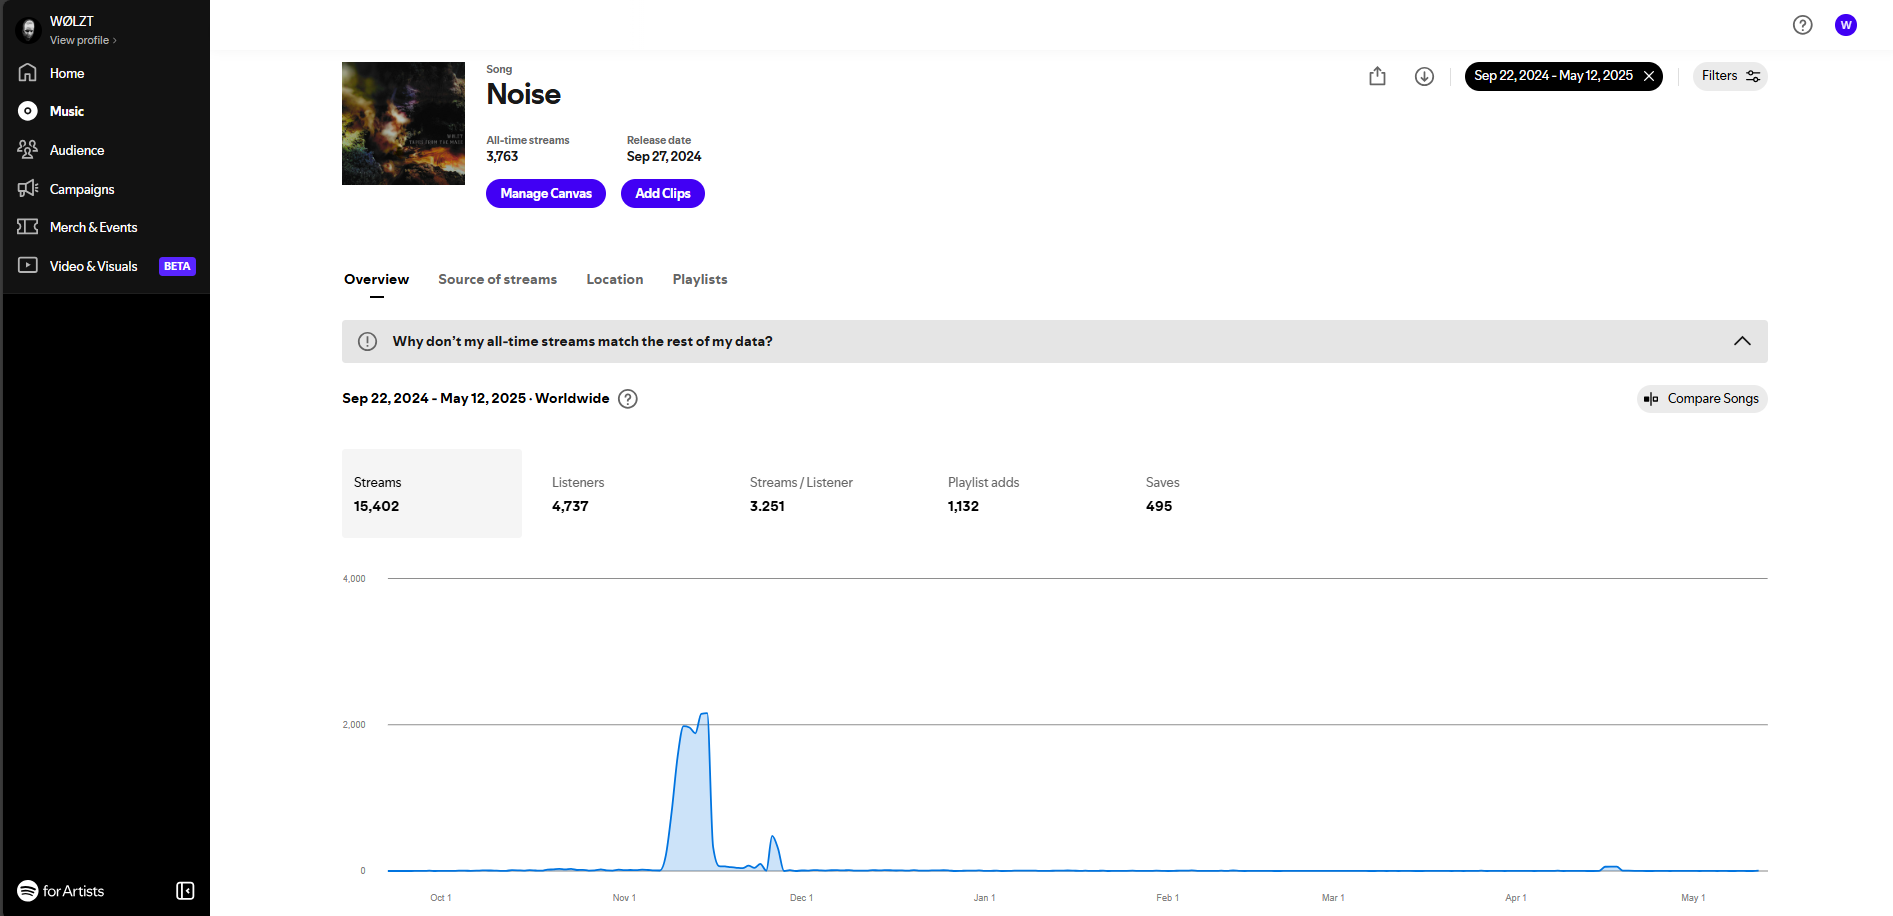Switch to the Playlists tab

click(x=700, y=280)
